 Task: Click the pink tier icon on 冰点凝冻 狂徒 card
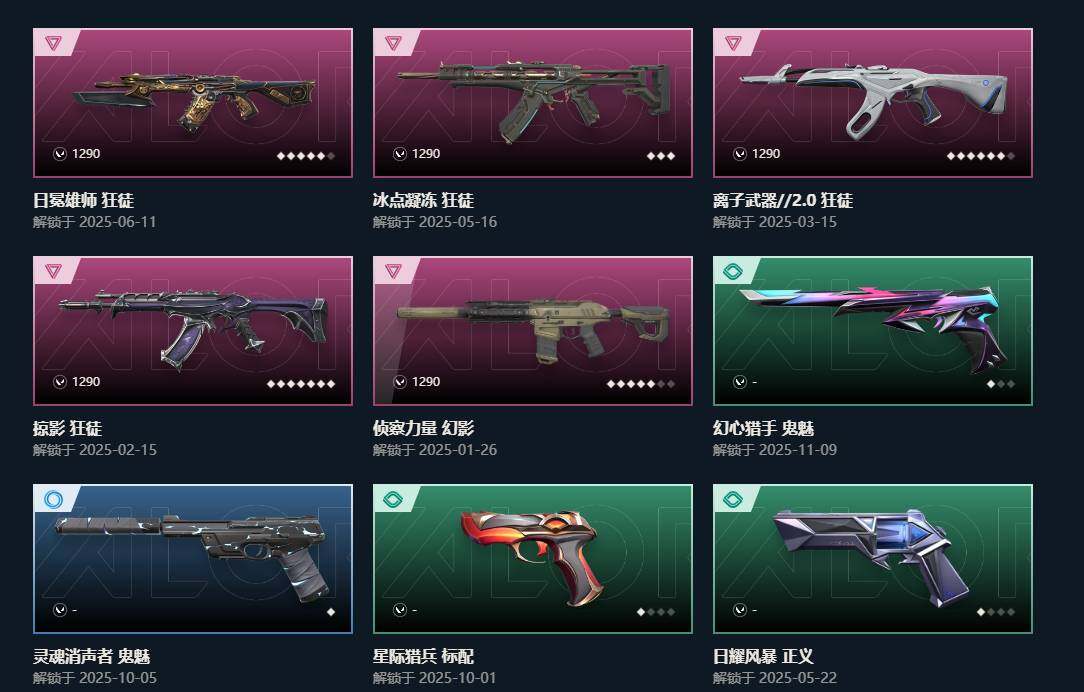click(393, 43)
